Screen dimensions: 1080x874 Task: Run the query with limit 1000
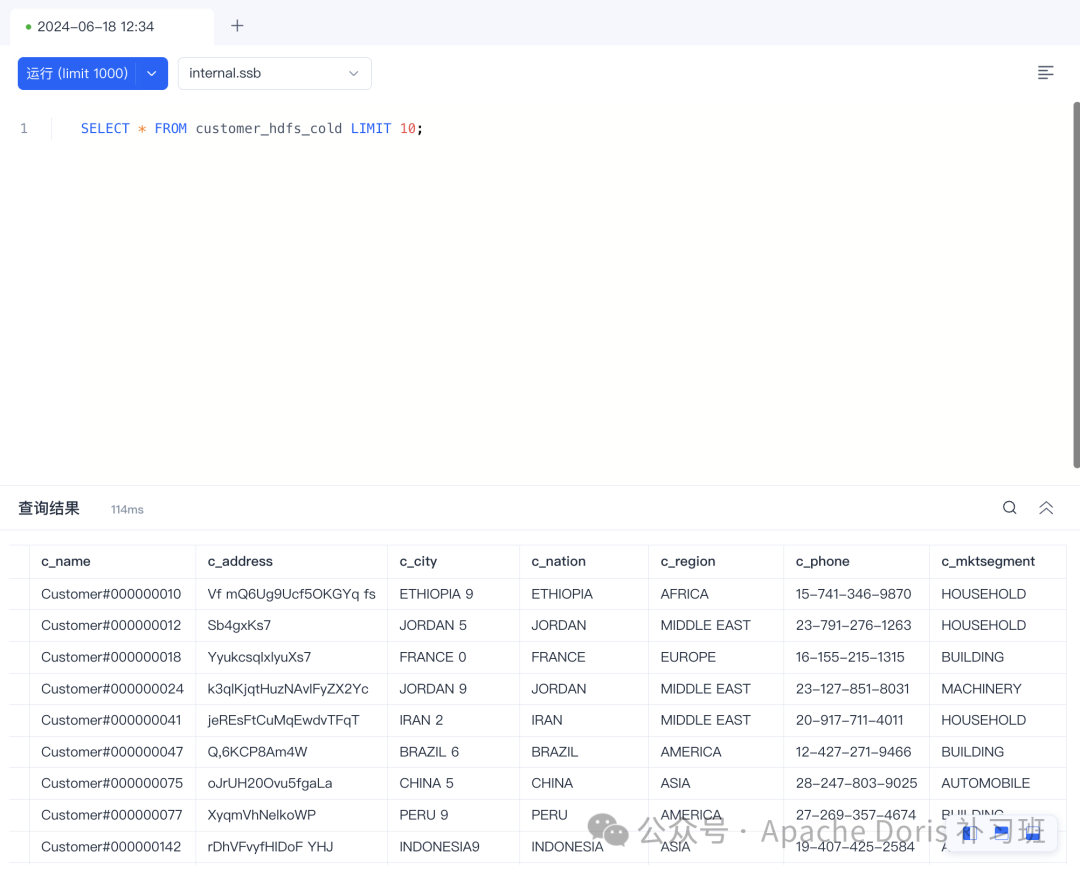coord(77,73)
